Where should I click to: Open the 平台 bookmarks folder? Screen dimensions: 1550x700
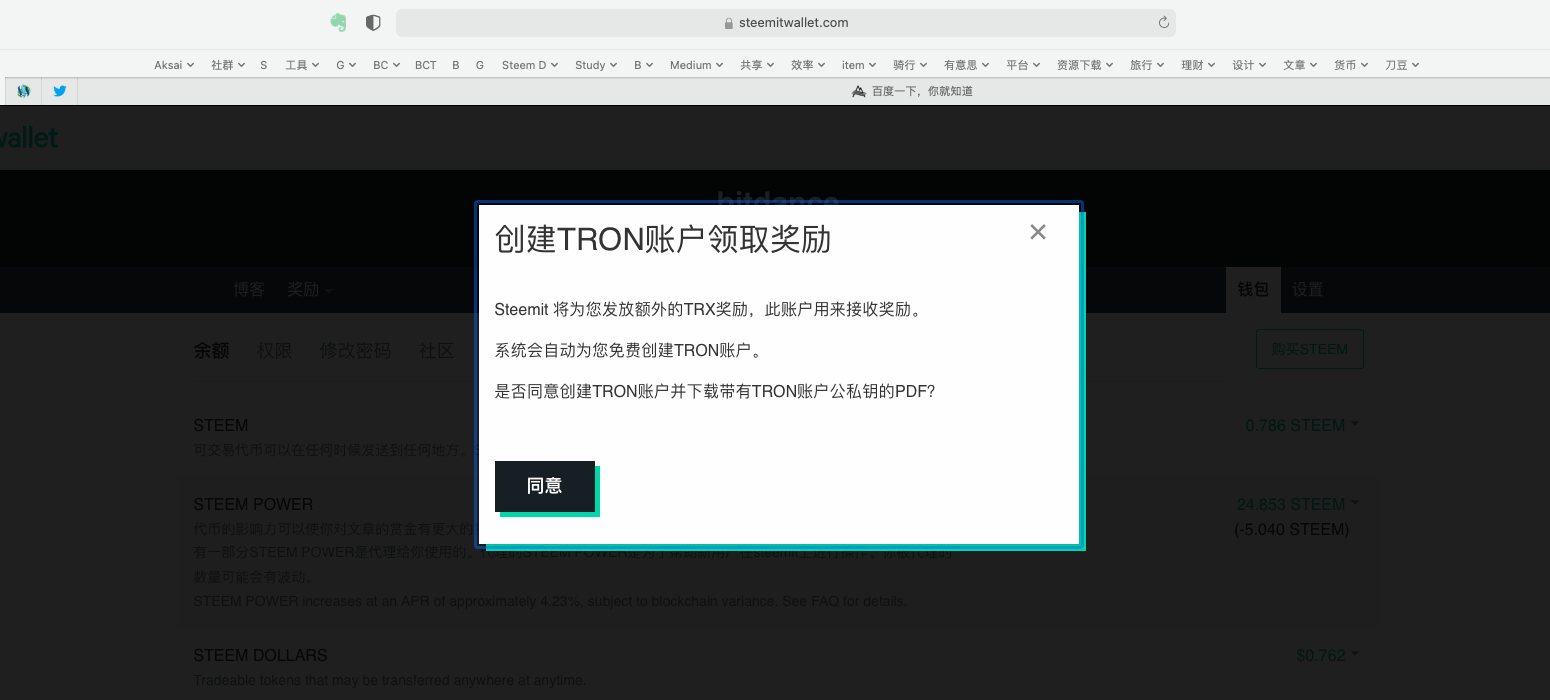[x=1023, y=65]
